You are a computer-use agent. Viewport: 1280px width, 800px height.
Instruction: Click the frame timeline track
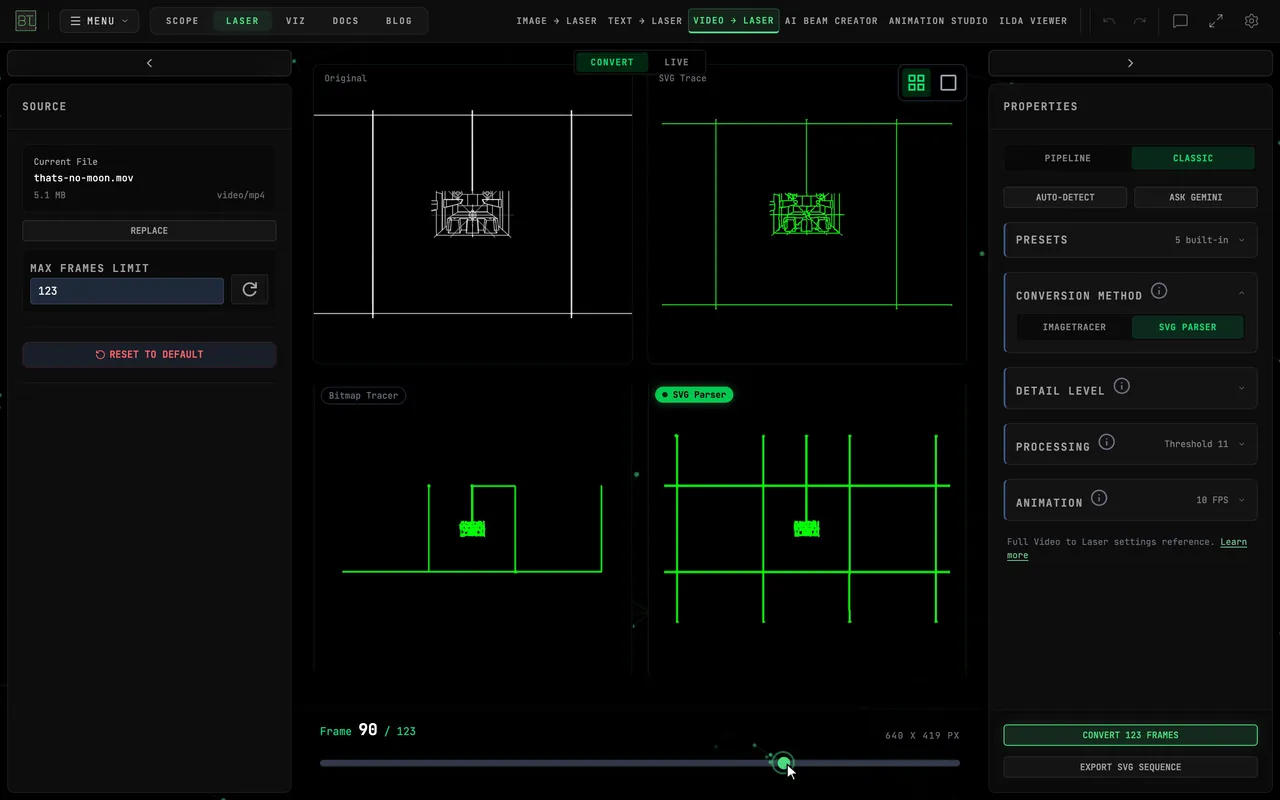pyautogui.click(x=640, y=763)
